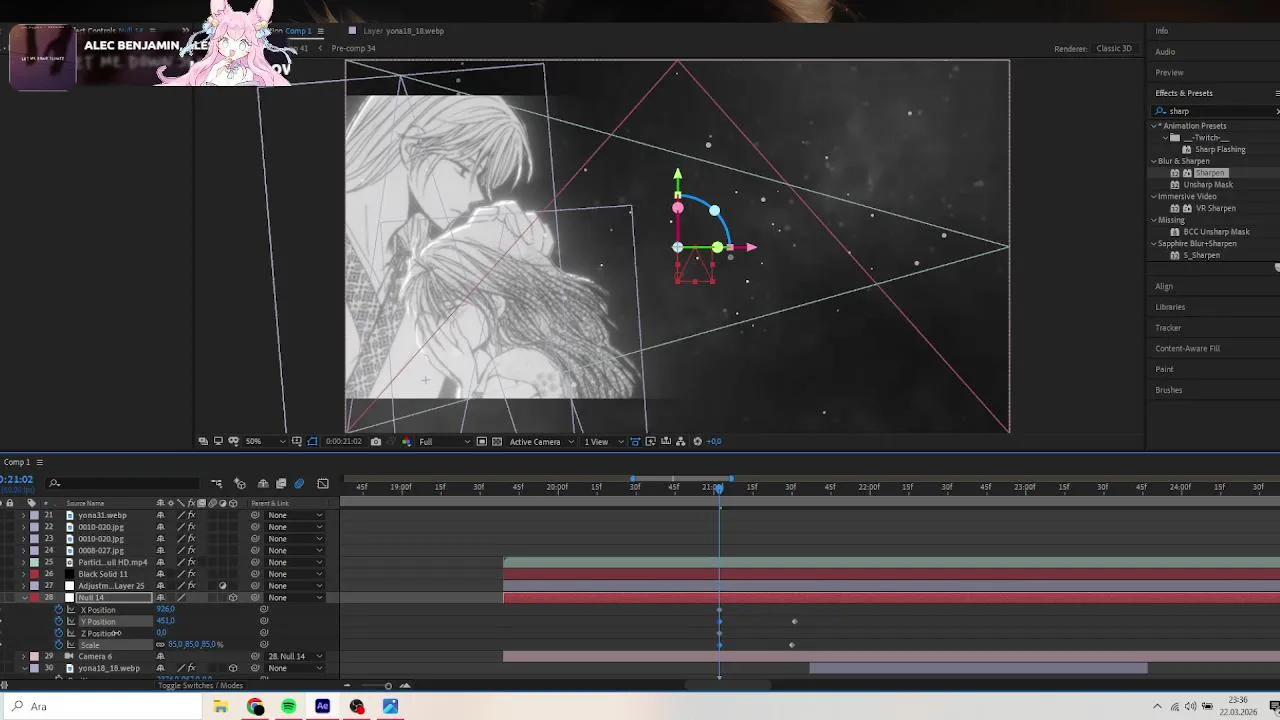Click the snapshot camera icon in the viewer
The image size is (1280, 720).
click(376, 441)
